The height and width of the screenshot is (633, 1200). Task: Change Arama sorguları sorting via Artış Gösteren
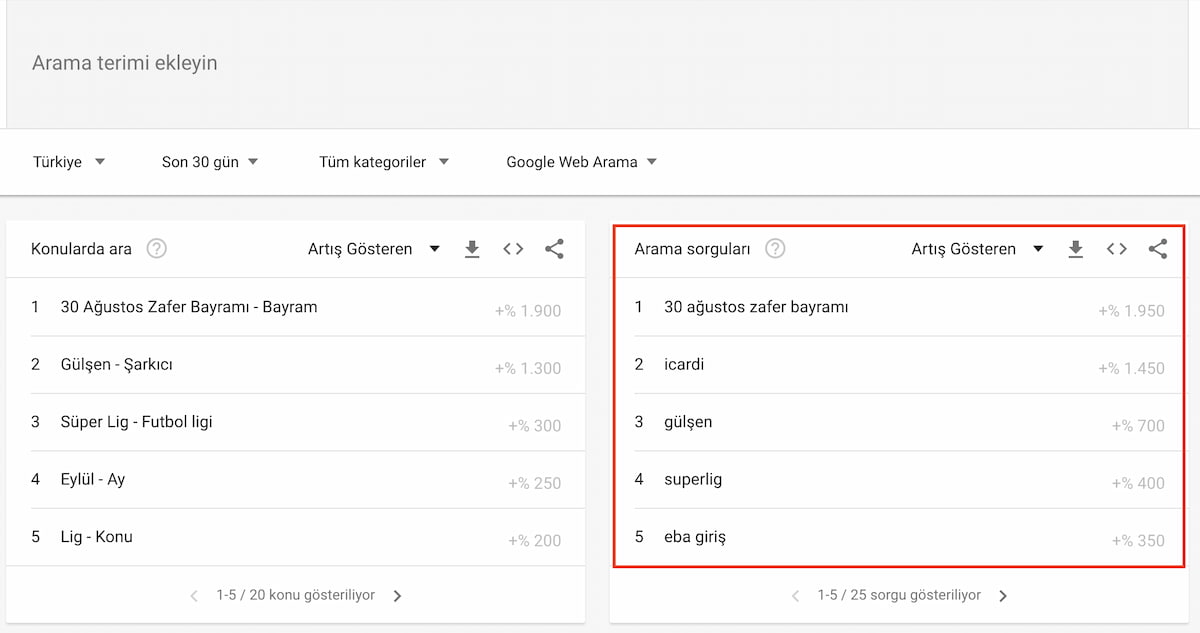pyautogui.click(x=977, y=249)
